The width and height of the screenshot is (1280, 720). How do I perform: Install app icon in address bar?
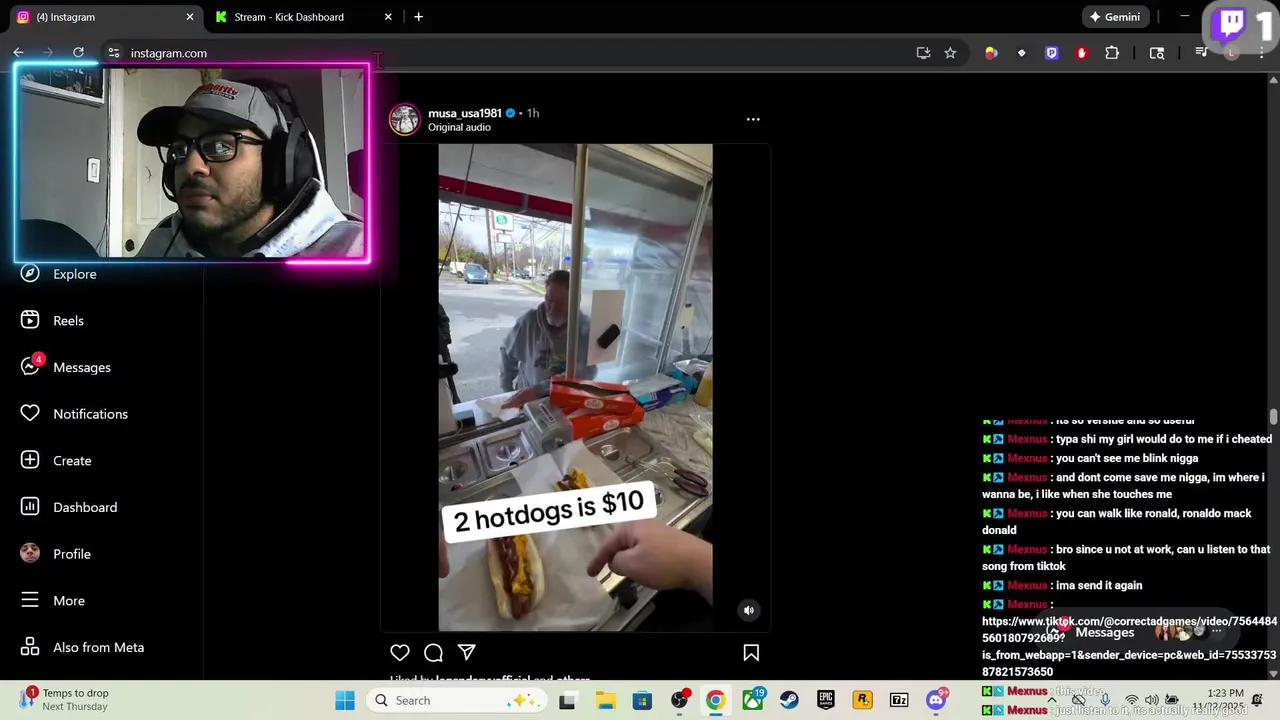[x=923, y=53]
